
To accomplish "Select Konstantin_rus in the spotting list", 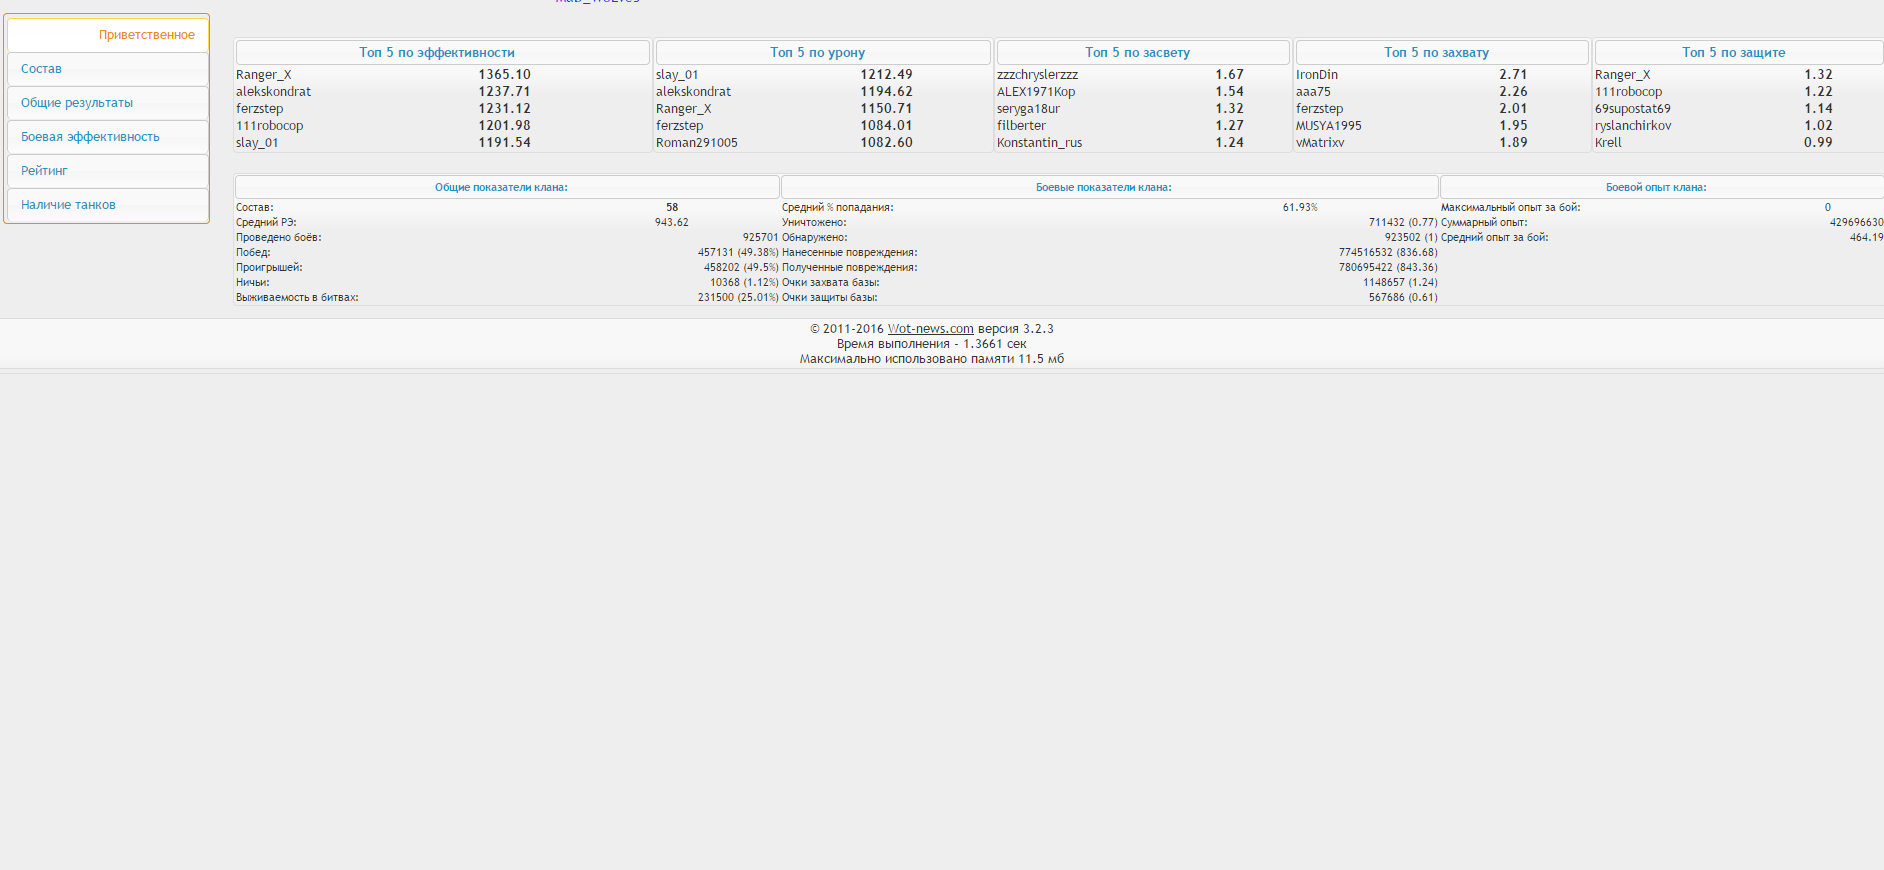I will 1039,143.
